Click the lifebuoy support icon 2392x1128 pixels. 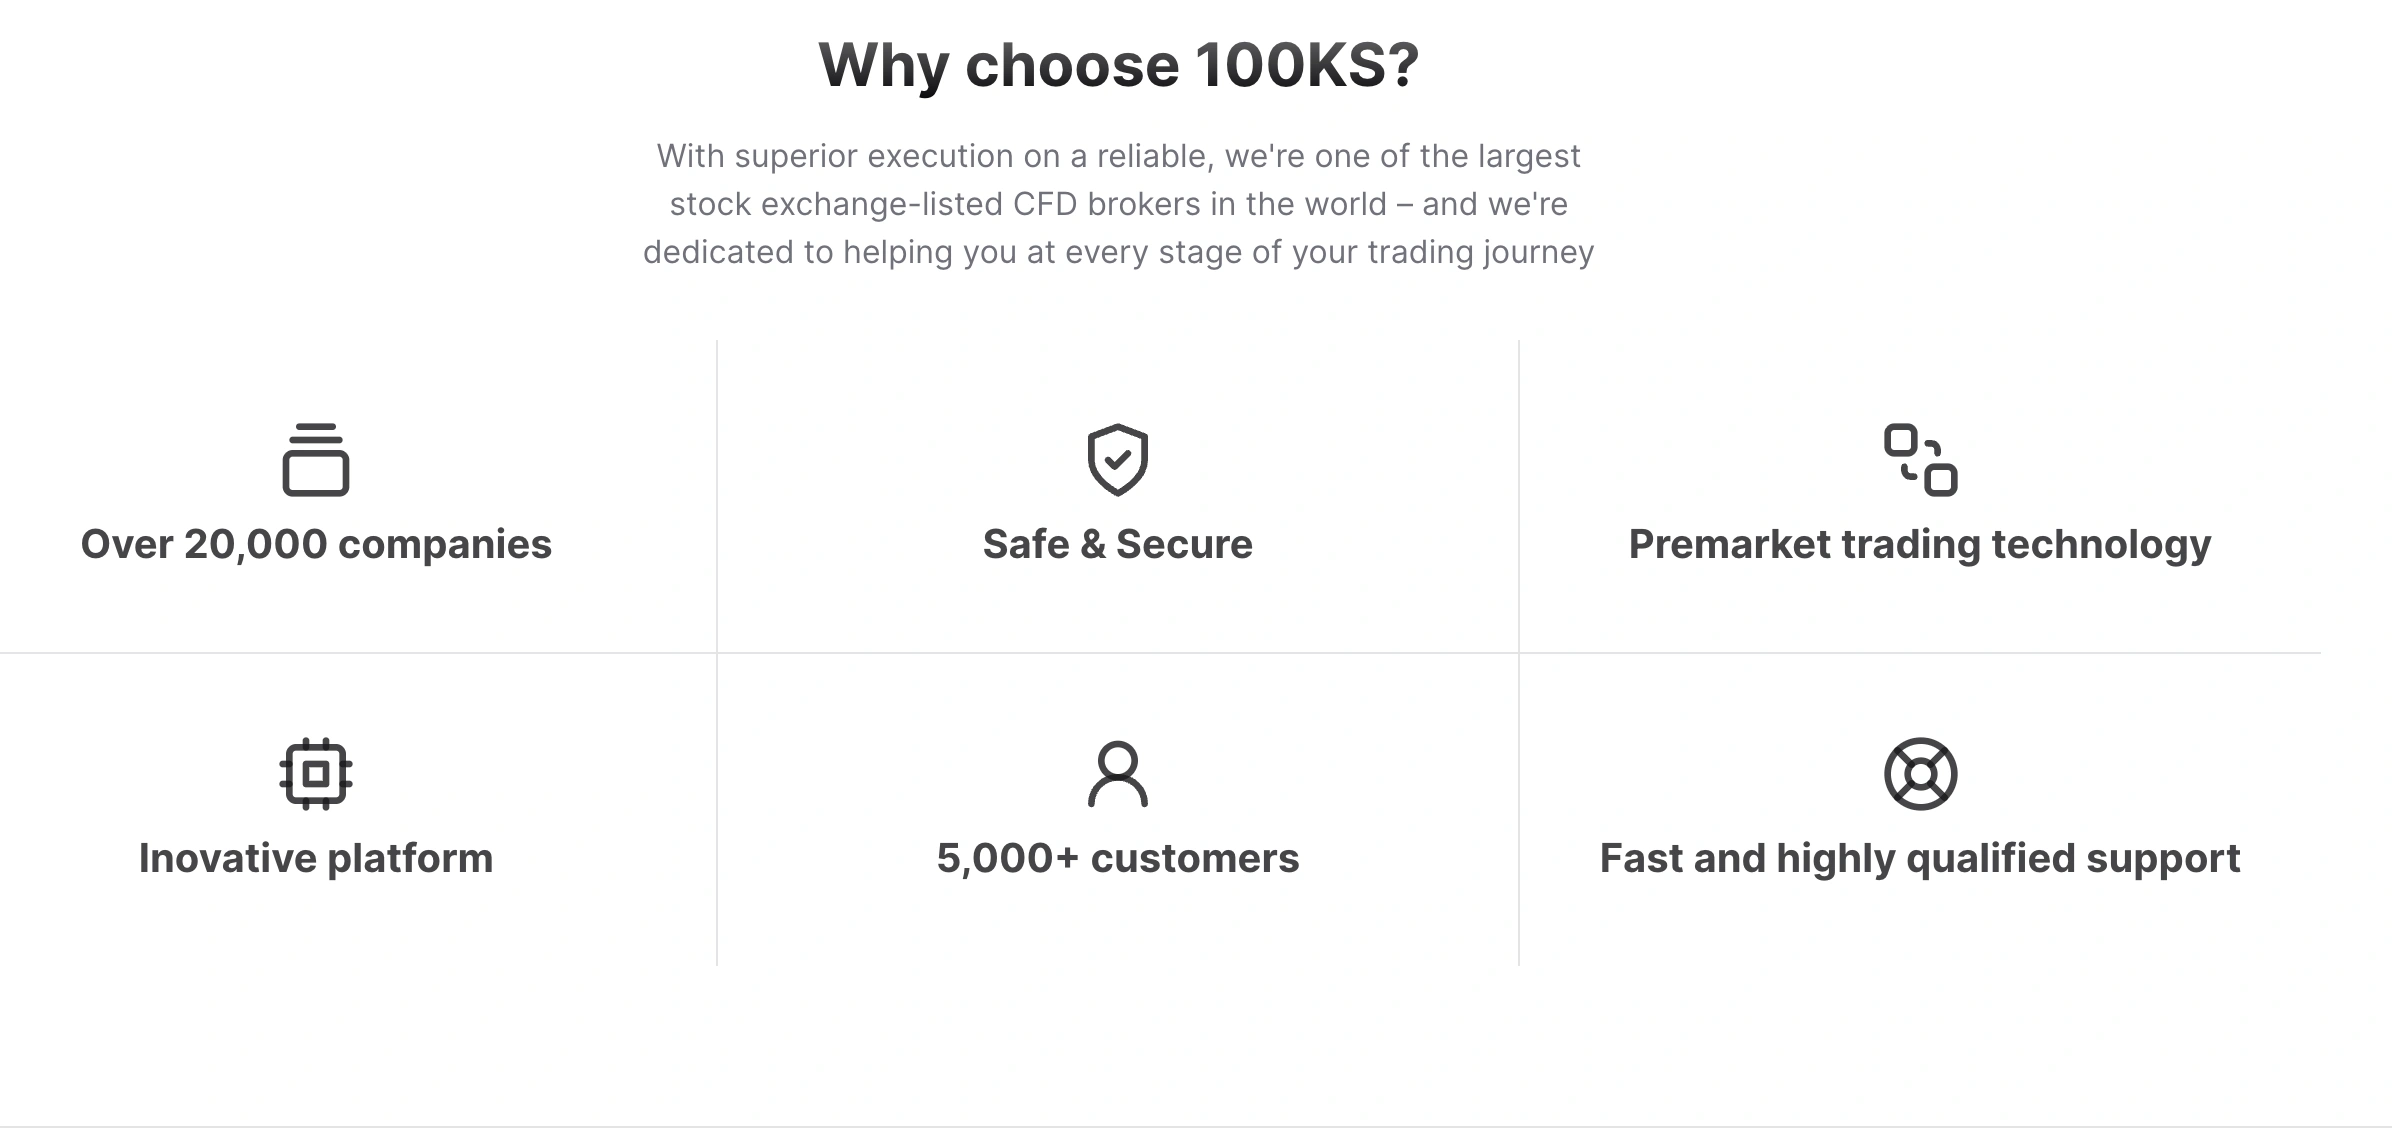click(x=1920, y=774)
